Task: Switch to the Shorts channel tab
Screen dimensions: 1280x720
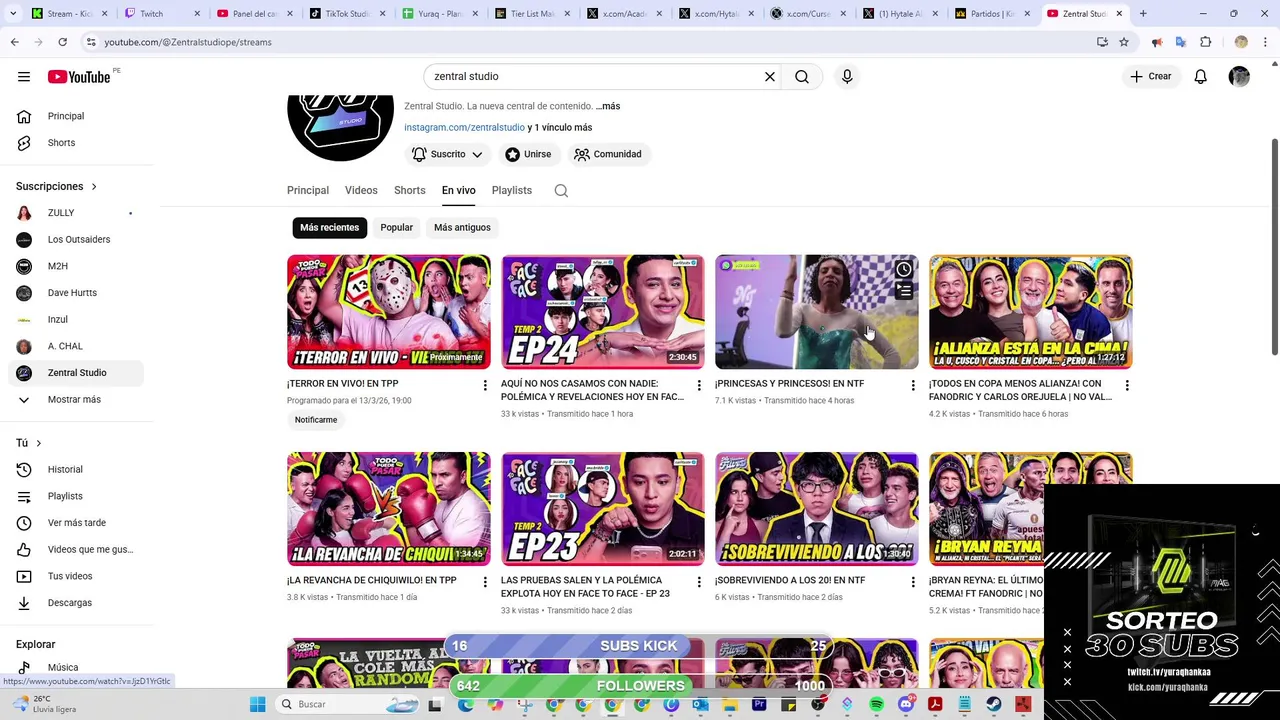Action: pyautogui.click(x=410, y=190)
